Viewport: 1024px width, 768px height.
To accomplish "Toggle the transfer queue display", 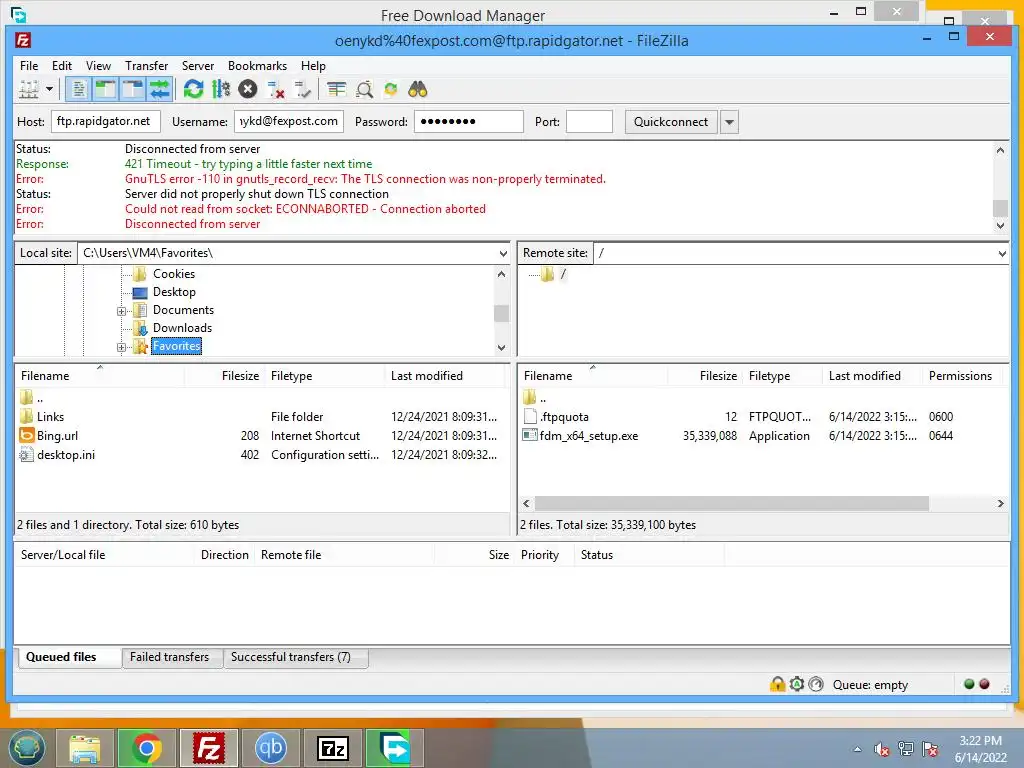I will (159, 89).
